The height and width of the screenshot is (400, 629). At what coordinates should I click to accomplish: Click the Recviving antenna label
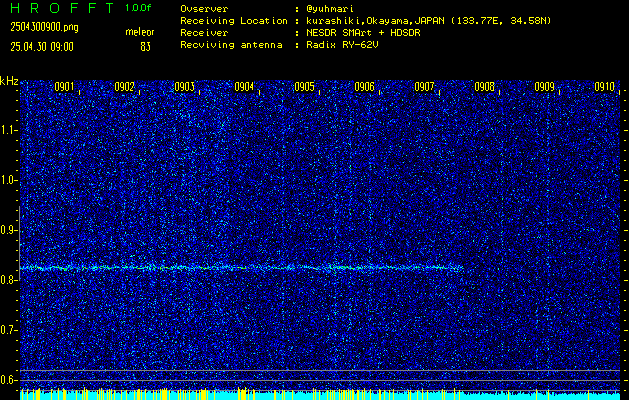pos(231,45)
